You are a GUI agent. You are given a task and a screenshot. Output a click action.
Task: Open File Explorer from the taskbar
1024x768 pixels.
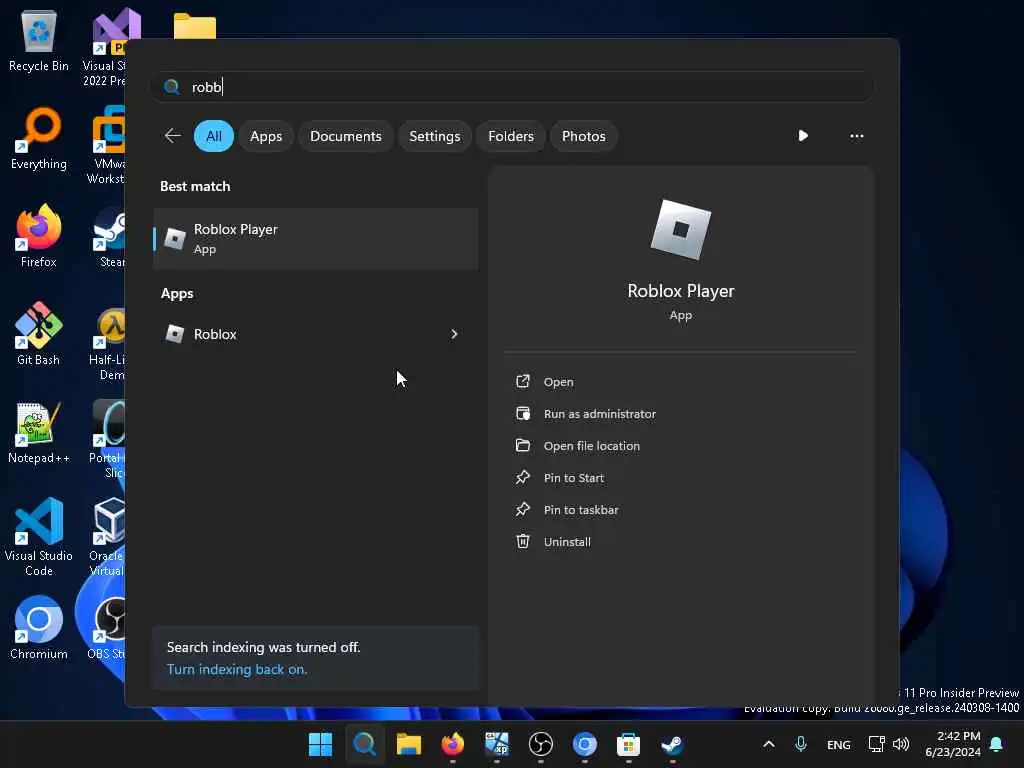pyautogui.click(x=409, y=744)
